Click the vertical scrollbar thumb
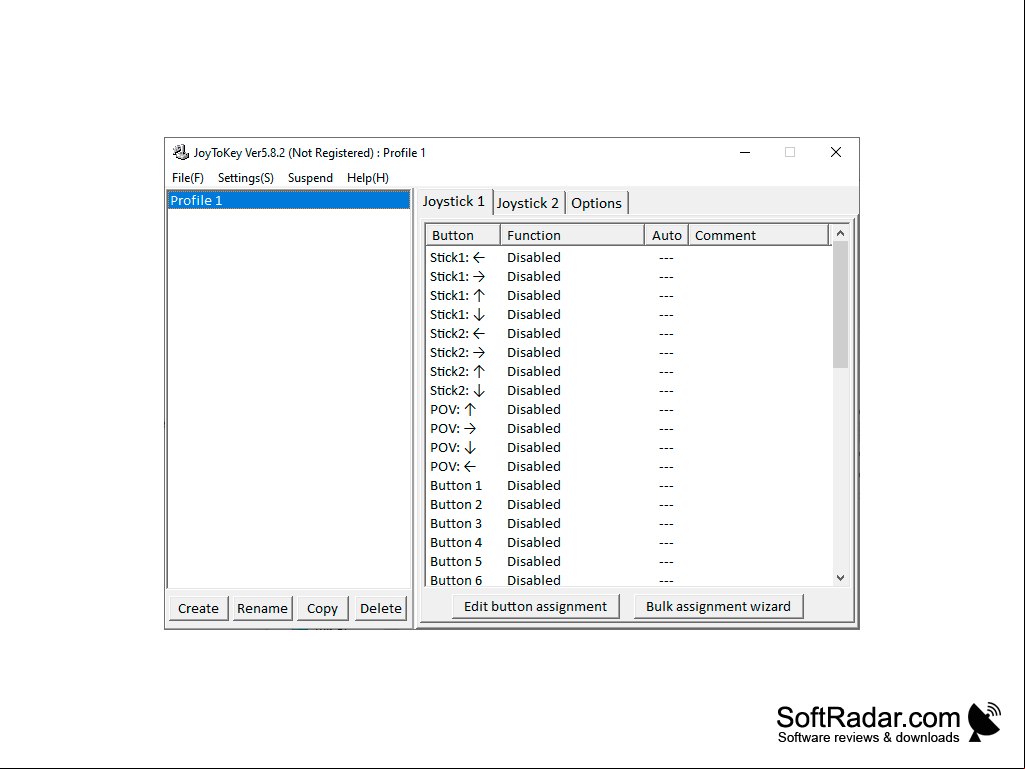Screen dimensions: 1025x769 (x=841, y=305)
